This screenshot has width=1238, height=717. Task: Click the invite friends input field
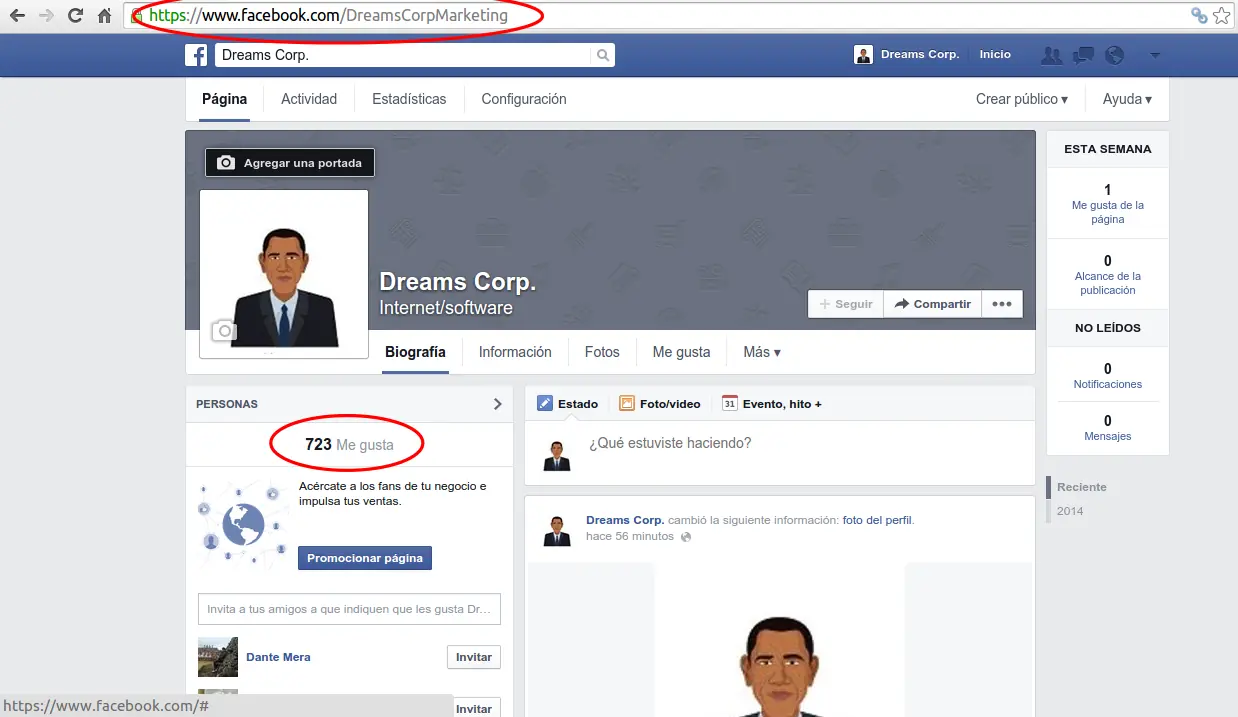(x=349, y=609)
